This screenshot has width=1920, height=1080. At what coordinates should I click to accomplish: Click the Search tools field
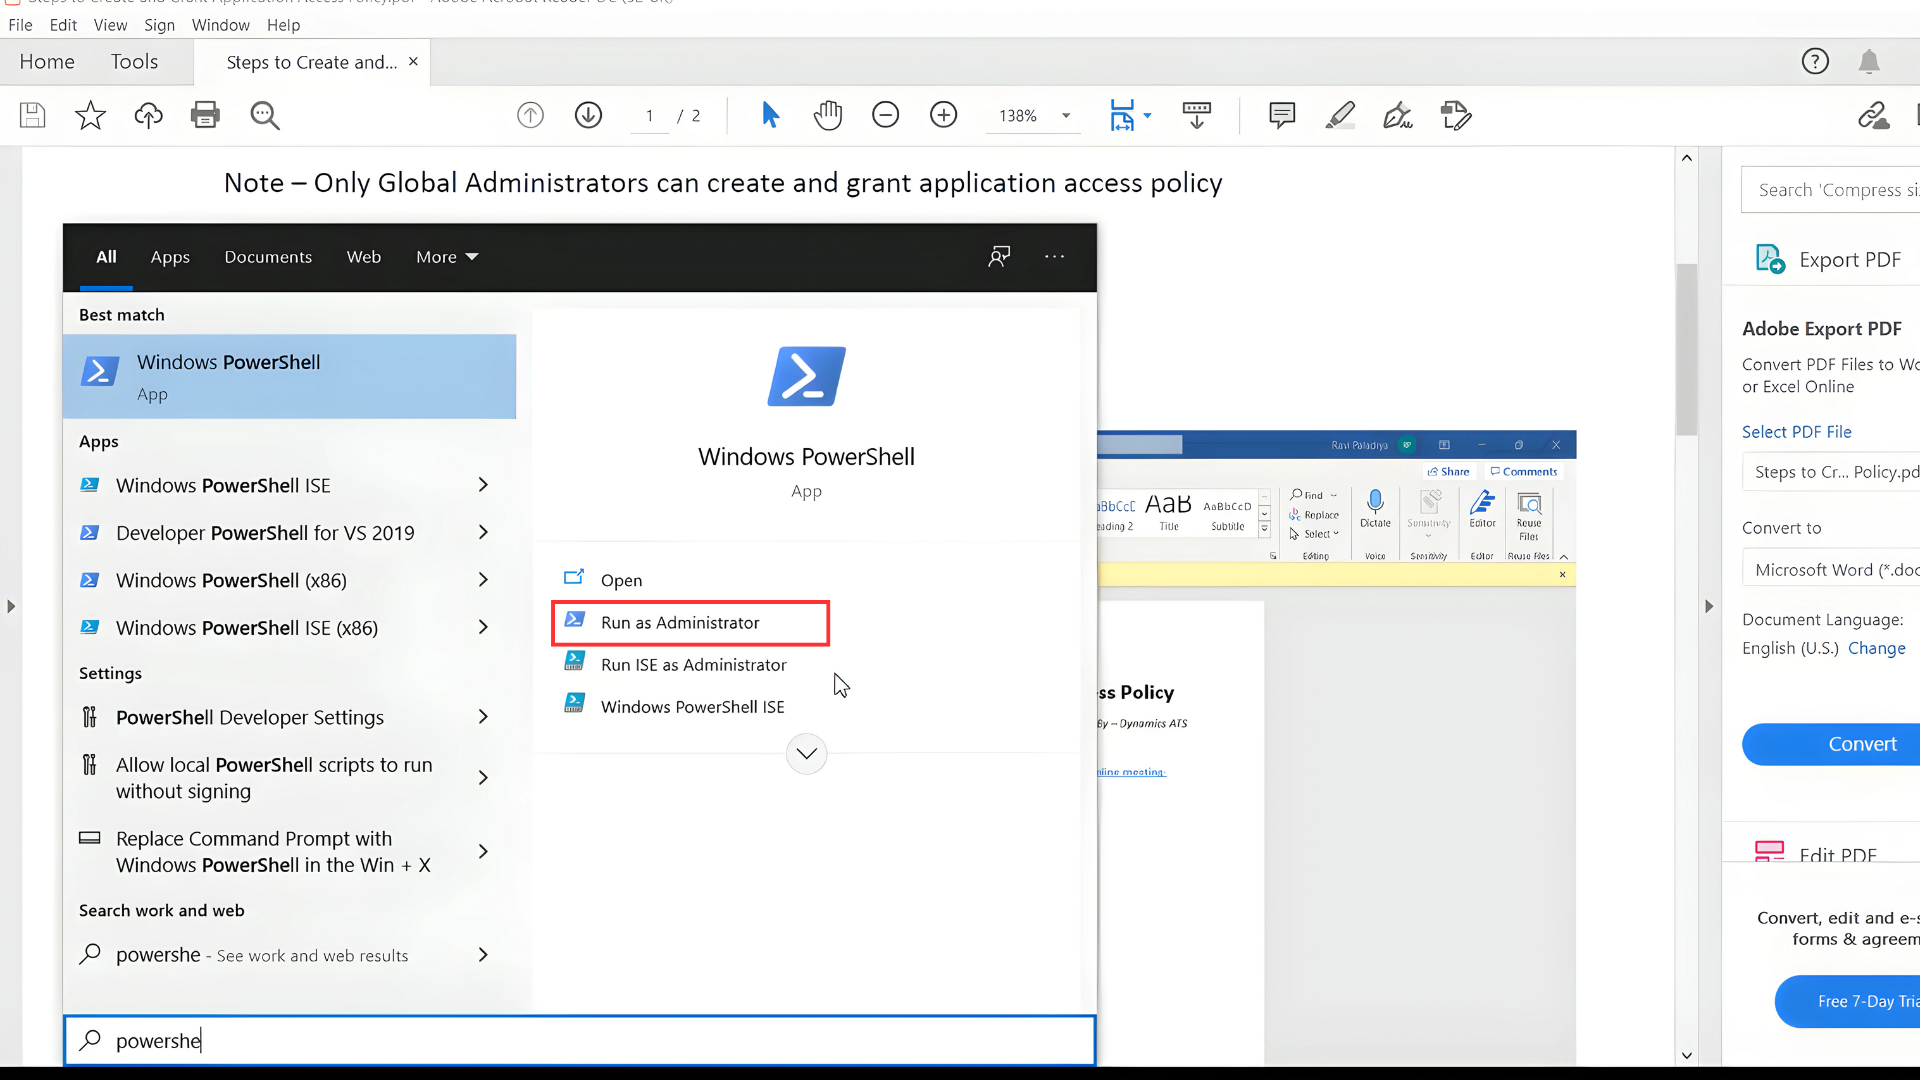pyautogui.click(x=1831, y=190)
